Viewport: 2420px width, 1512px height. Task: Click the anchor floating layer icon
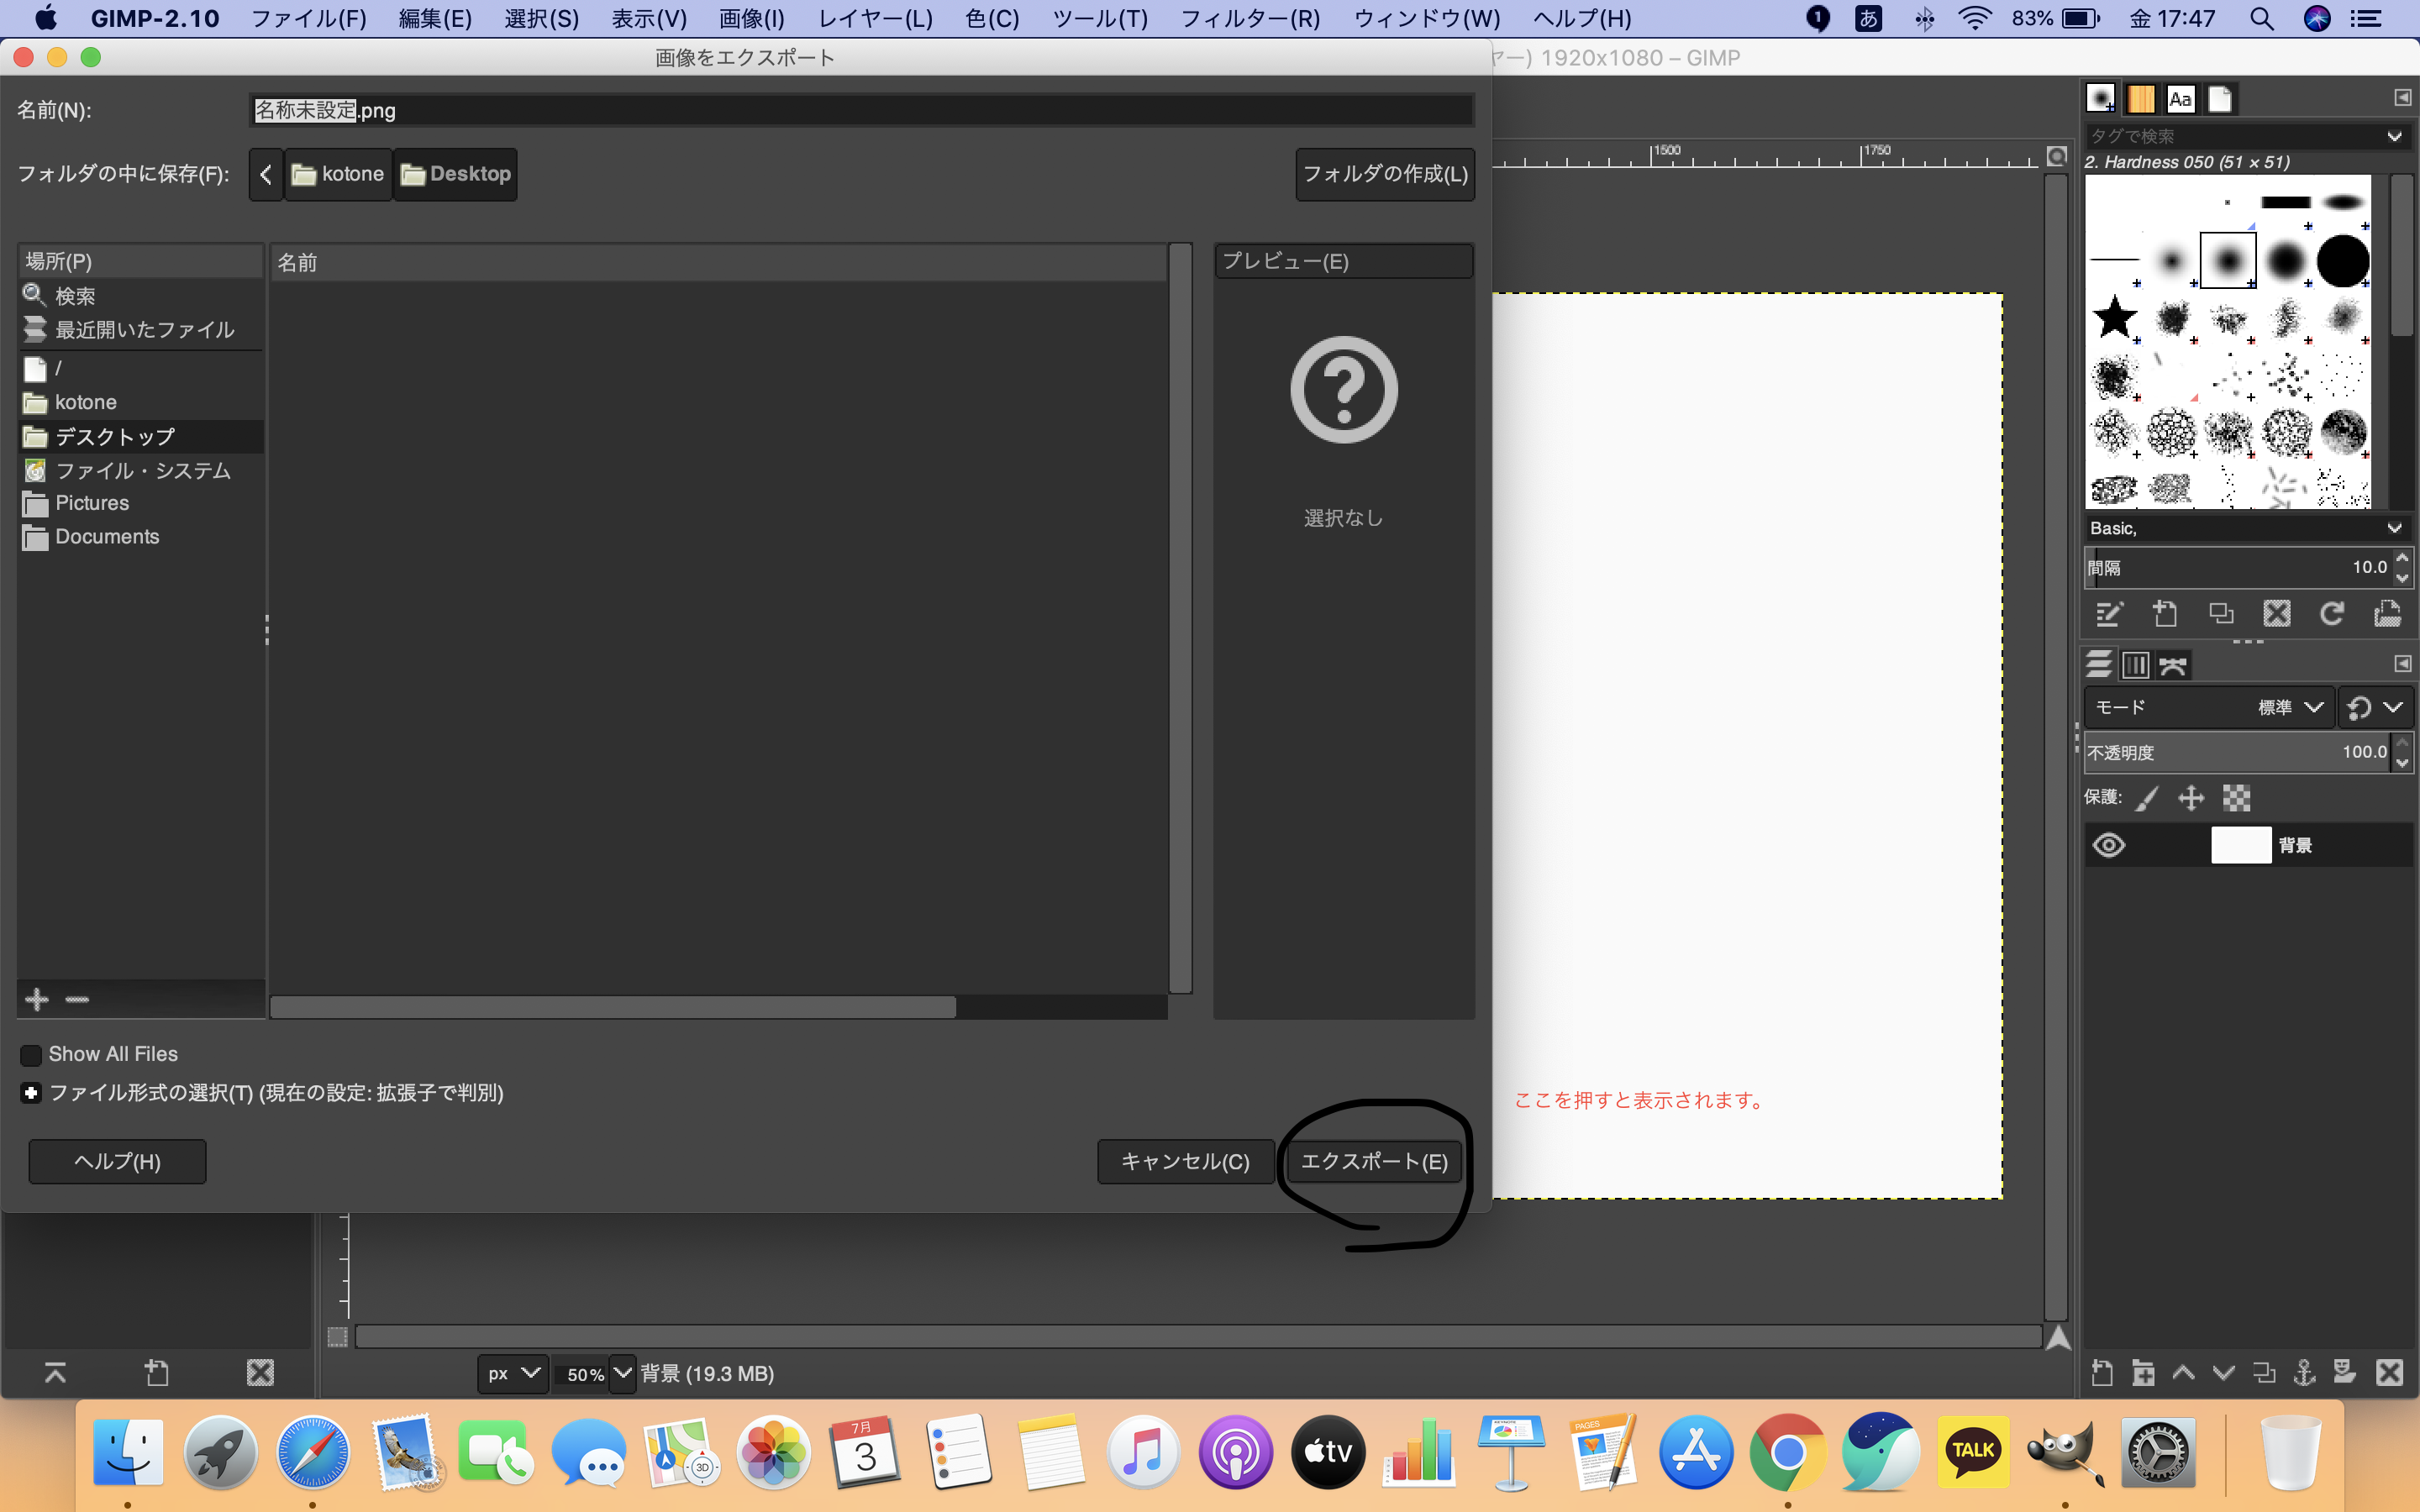point(2304,1372)
